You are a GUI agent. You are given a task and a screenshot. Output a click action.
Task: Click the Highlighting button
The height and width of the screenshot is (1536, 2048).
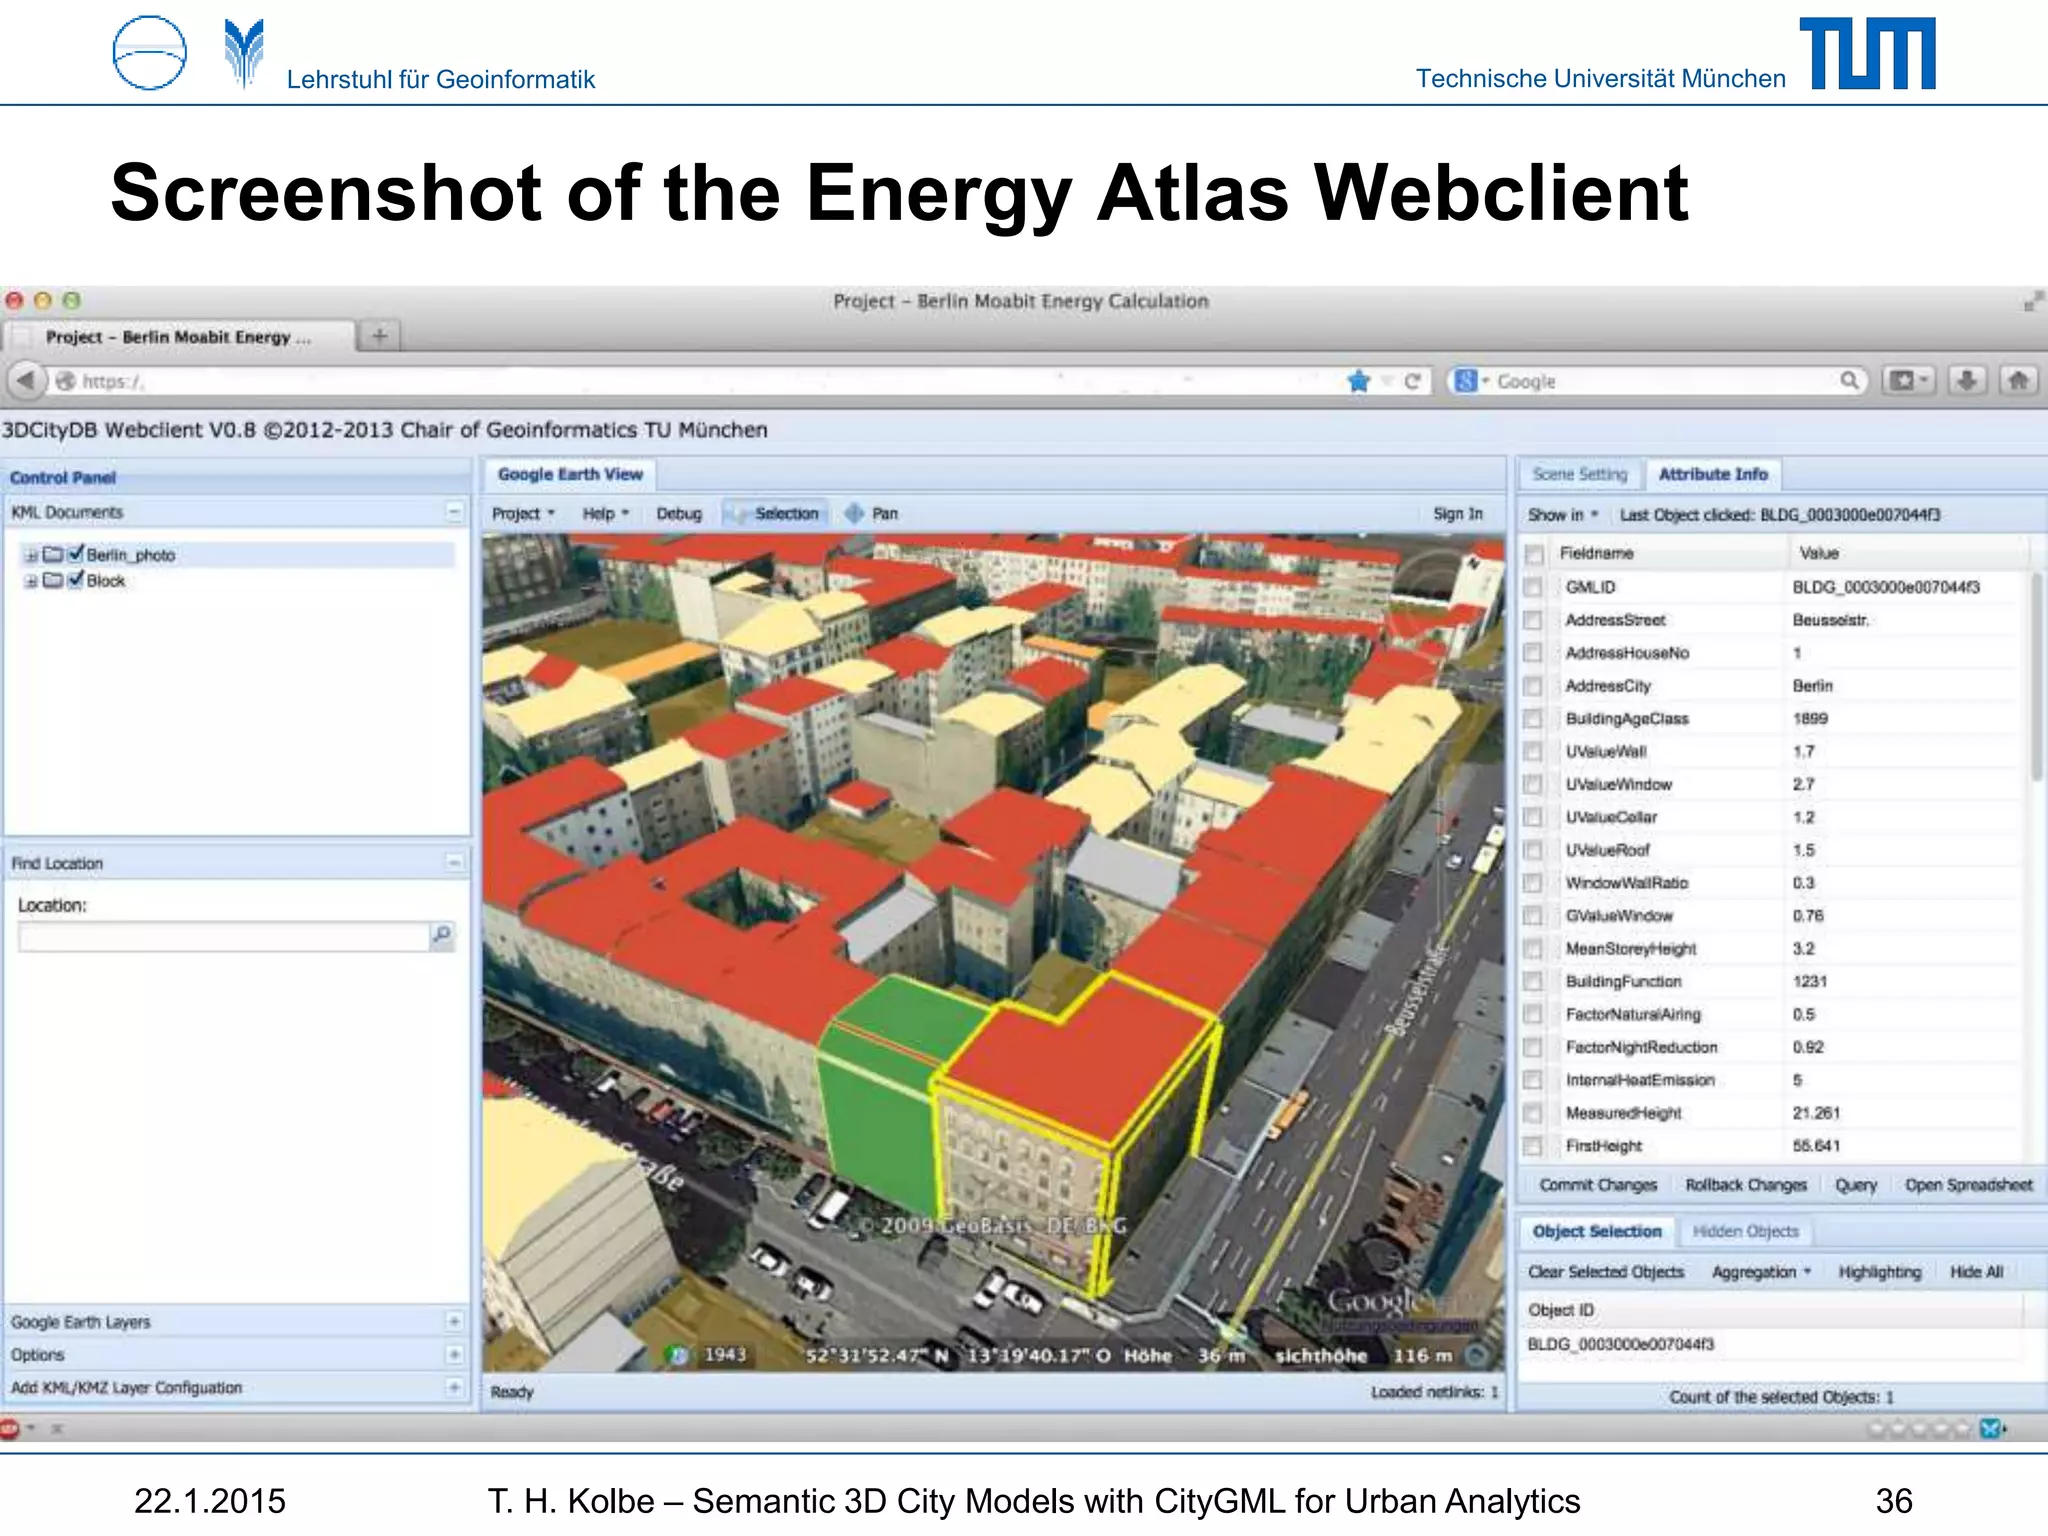1880,1272
